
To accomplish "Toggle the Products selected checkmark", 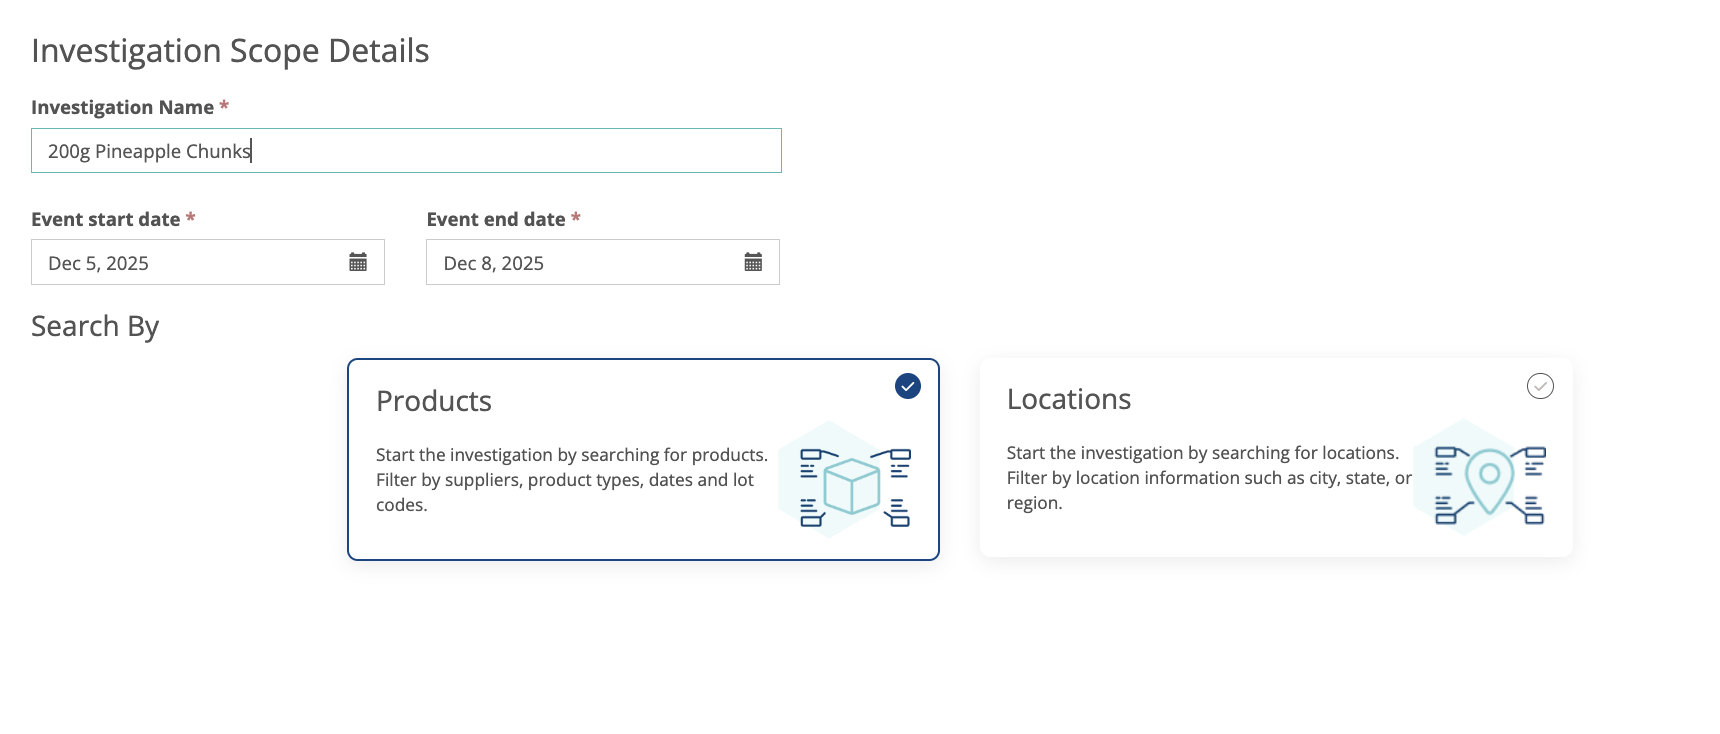I will coord(907,386).
